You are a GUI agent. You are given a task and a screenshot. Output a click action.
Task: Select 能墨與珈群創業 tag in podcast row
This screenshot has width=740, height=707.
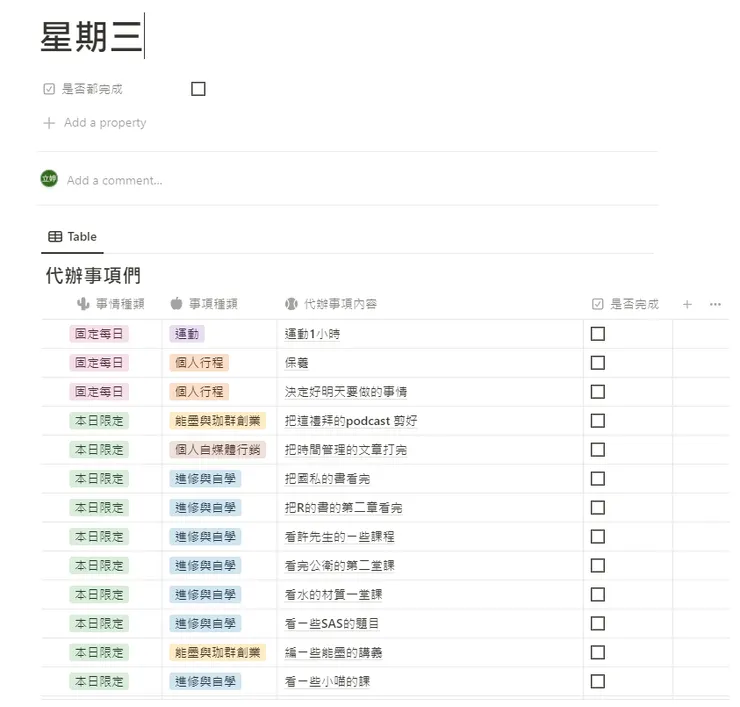pyautogui.click(x=218, y=421)
